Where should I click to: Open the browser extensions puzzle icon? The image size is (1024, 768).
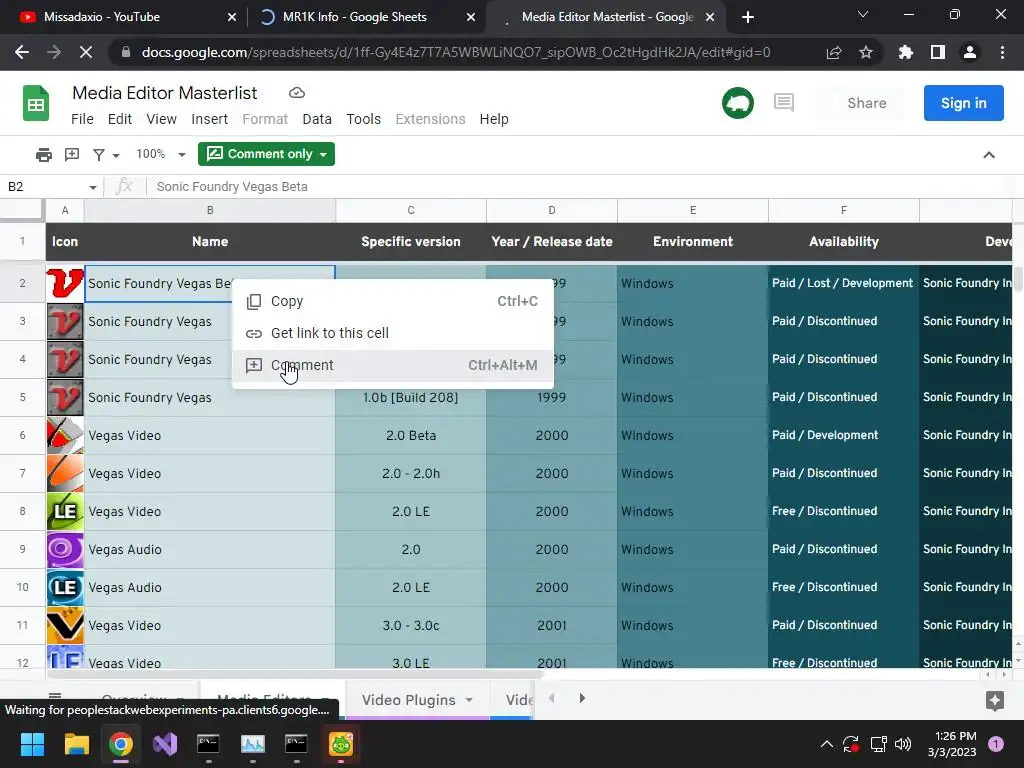click(x=906, y=52)
